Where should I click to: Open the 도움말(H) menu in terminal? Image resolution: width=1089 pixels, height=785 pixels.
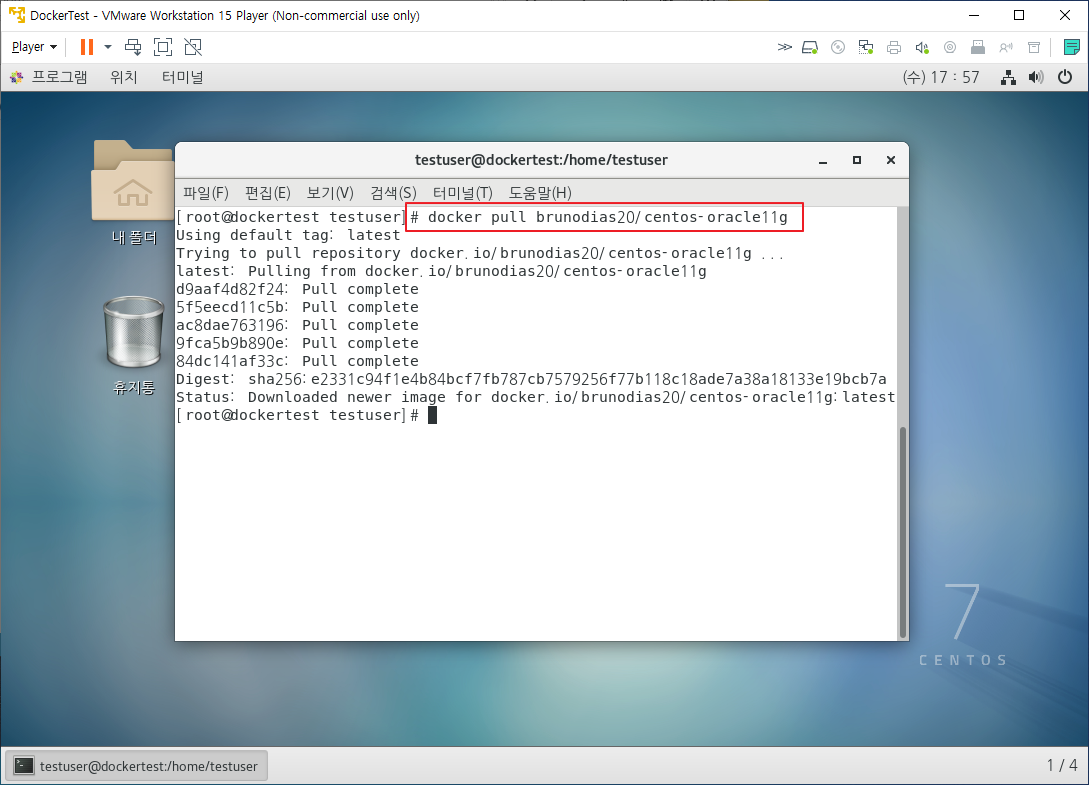tap(540, 192)
